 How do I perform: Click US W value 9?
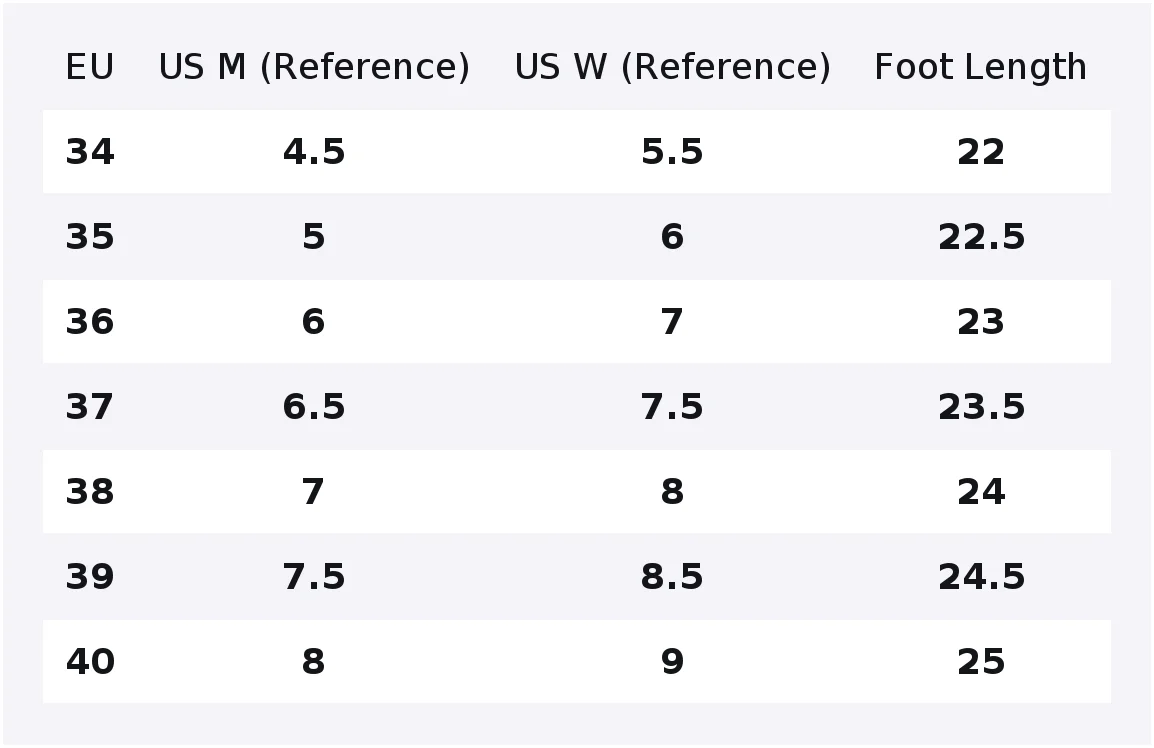(673, 662)
